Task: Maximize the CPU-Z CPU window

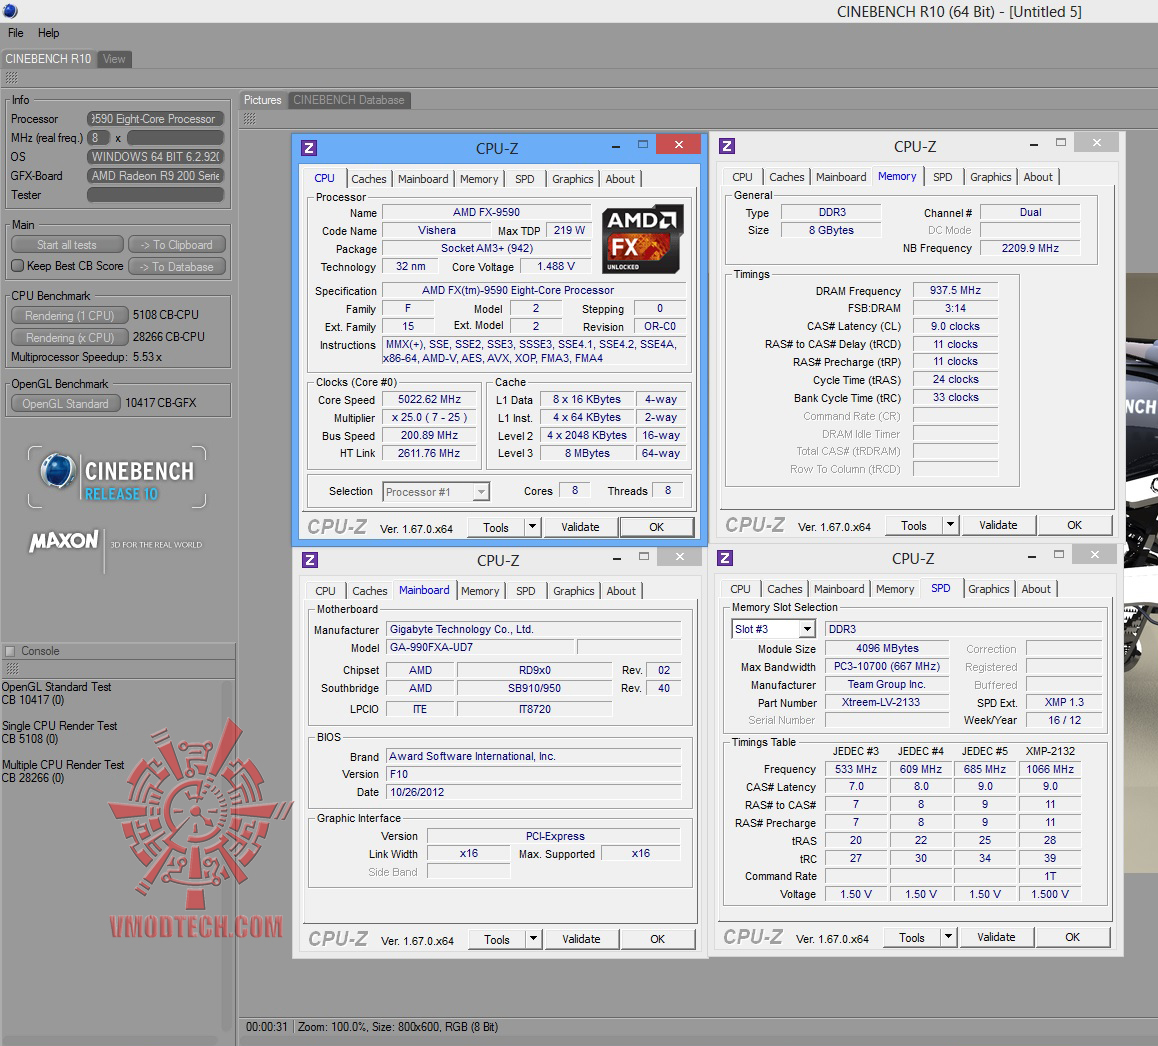Action: tap(643, 145)
